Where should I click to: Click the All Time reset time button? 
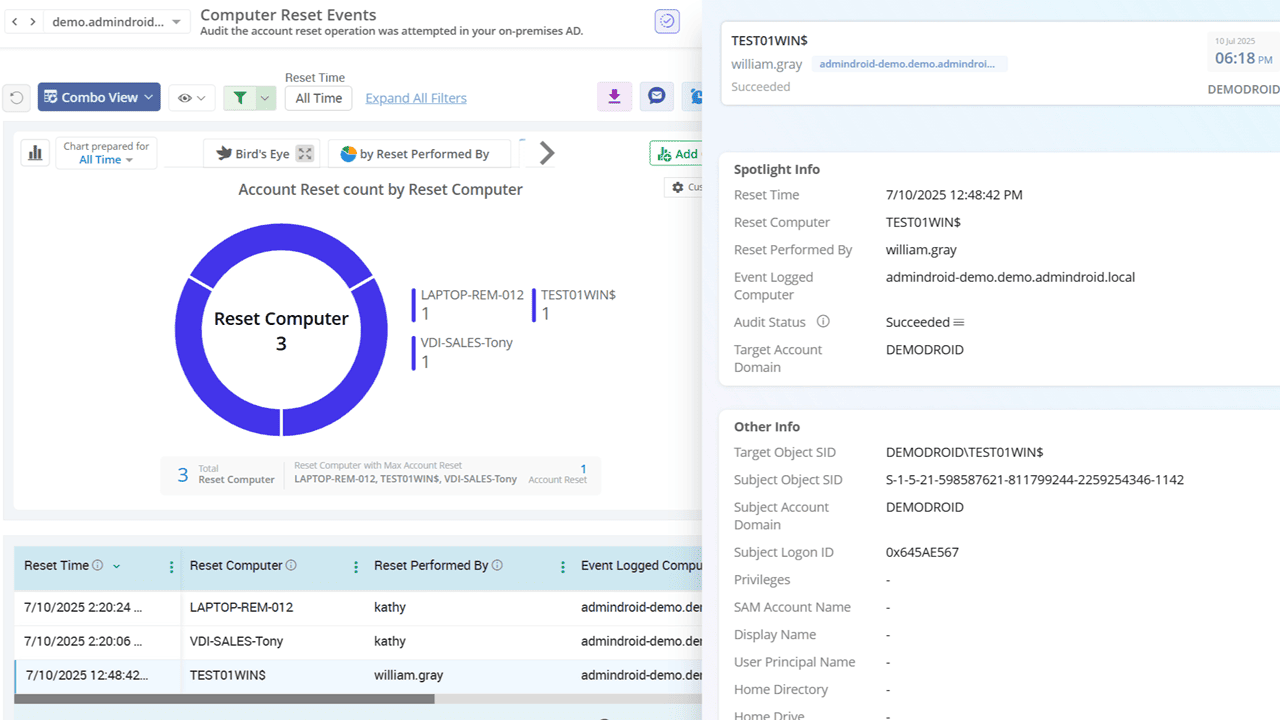pos(319,98)
